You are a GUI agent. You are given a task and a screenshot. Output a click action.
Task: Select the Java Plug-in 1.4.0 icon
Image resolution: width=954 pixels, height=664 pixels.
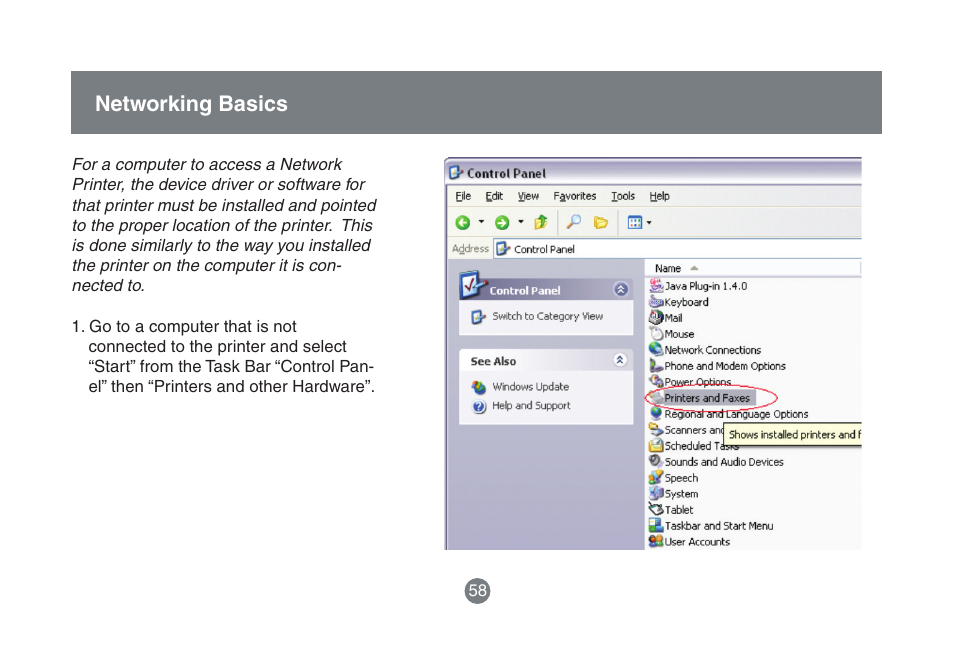(x=656, y=285)
